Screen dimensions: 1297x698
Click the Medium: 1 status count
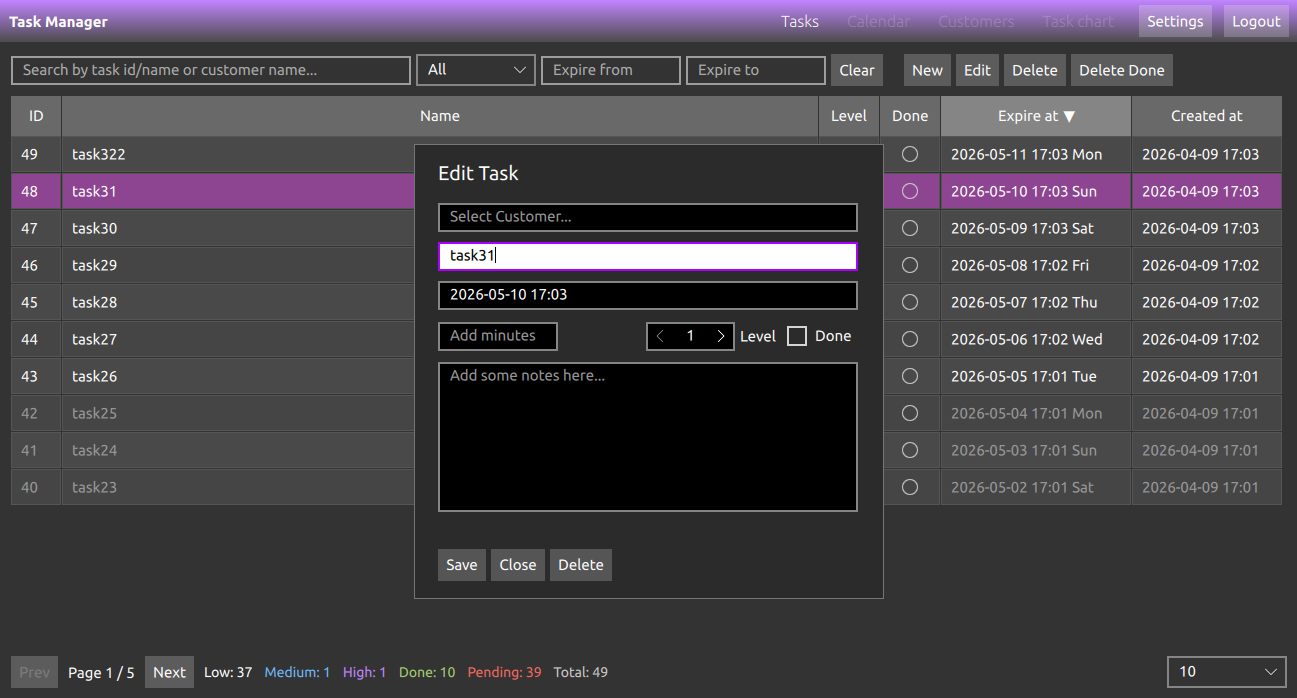[297, 672]
